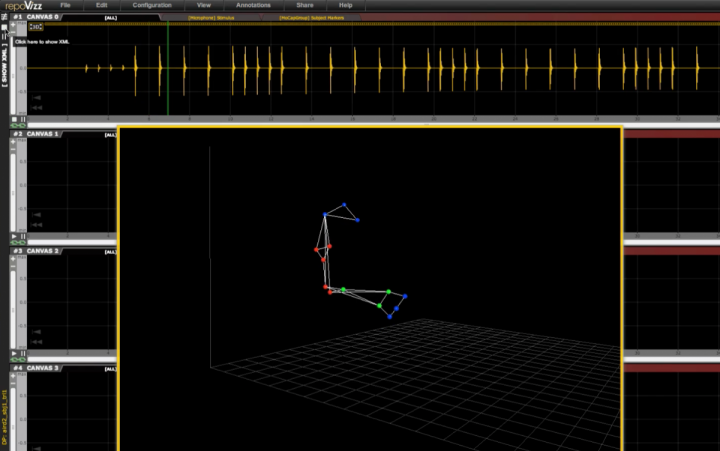720x451 pixels.
Task: Click the zoom plus icon on Canvas 1
Action: point(14,145)
